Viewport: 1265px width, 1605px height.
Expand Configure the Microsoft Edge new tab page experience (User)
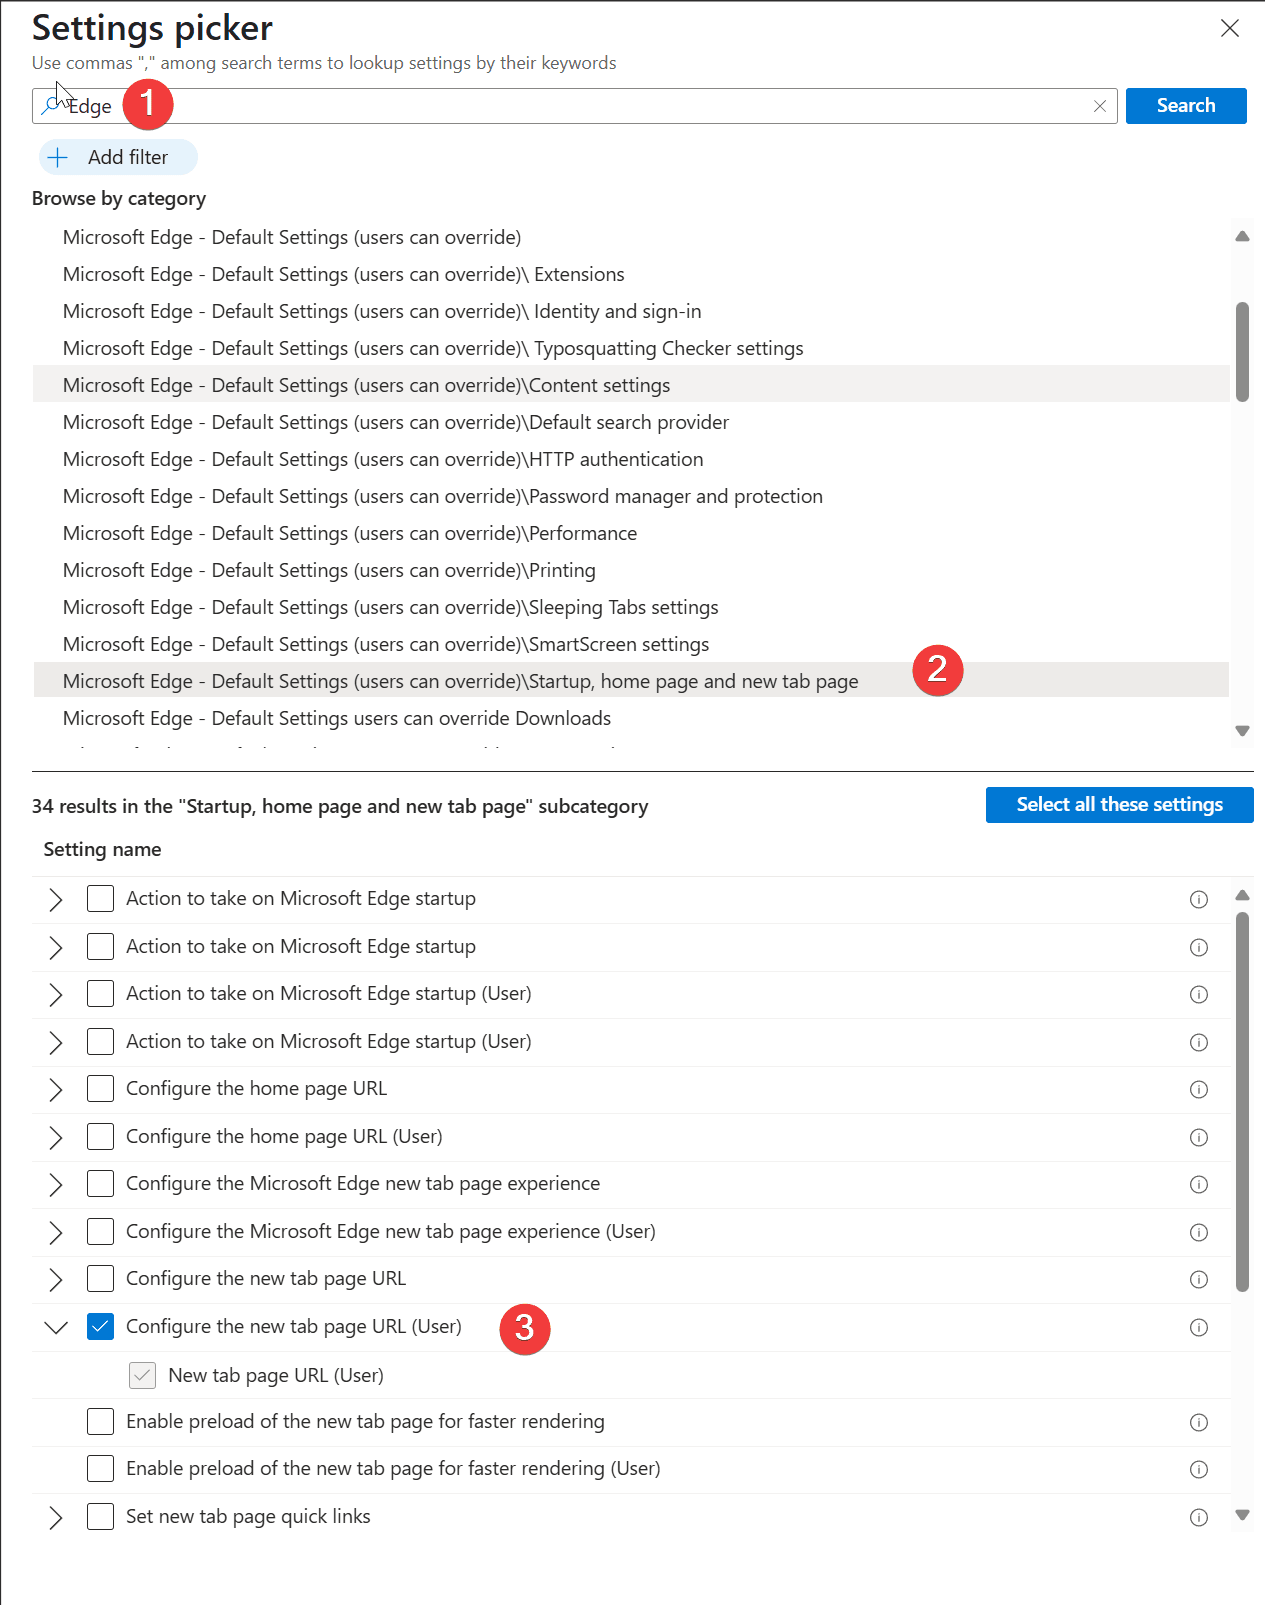[x=56, y=1232]
